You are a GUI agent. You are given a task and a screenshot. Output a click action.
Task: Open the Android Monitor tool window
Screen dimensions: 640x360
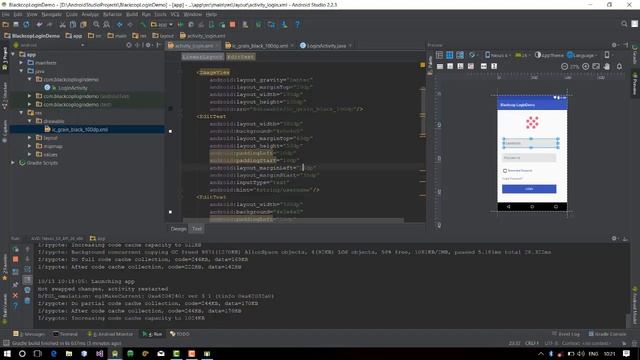click(x=110, y=334)
